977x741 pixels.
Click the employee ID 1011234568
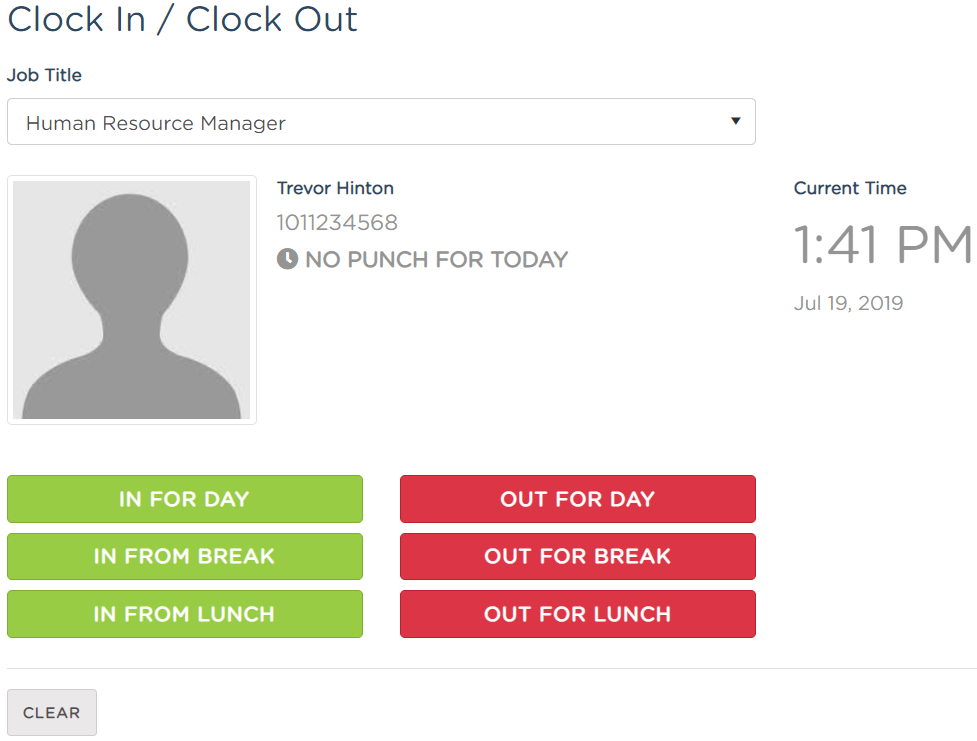point(337,222)
